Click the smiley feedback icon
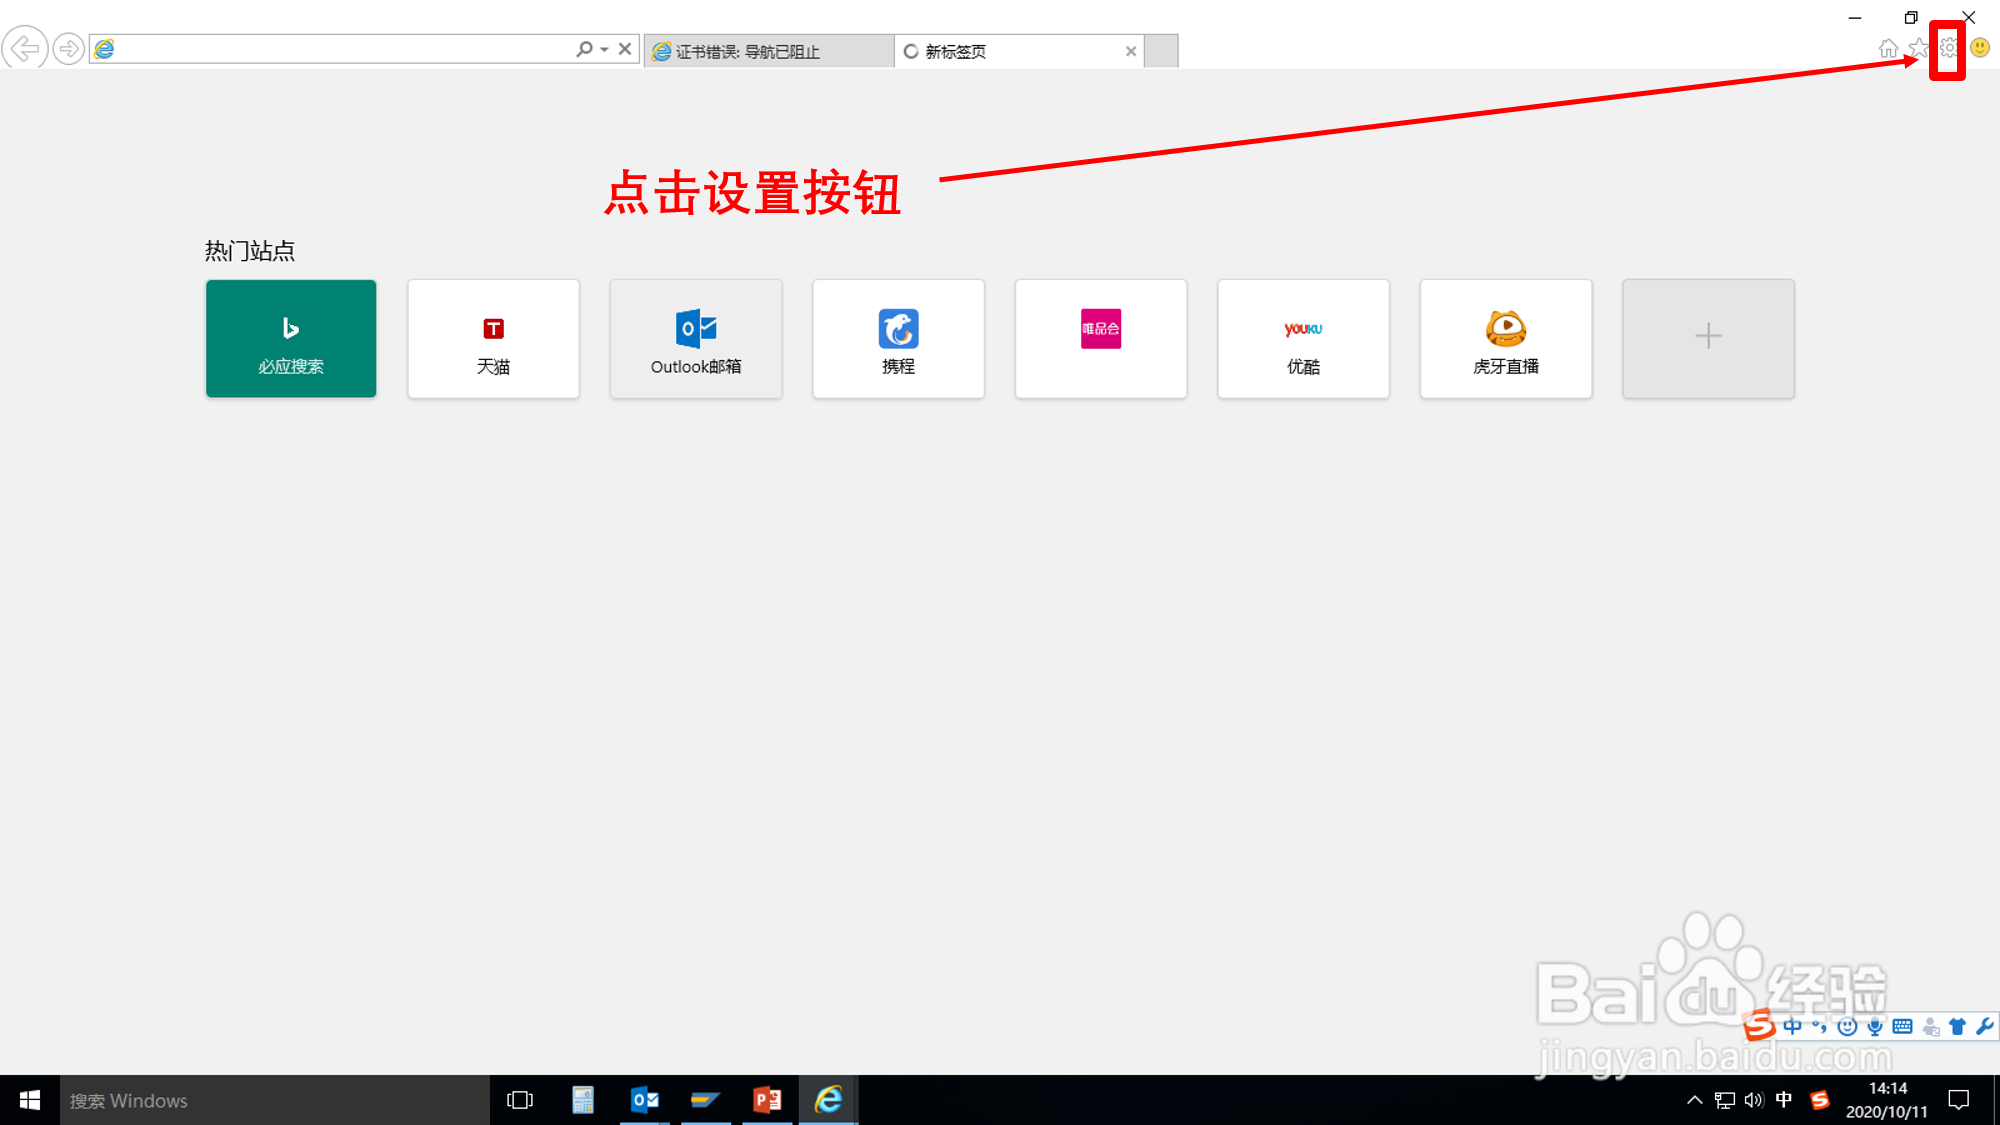This screenshot has height=1125, width=2000. [1980, 48]
